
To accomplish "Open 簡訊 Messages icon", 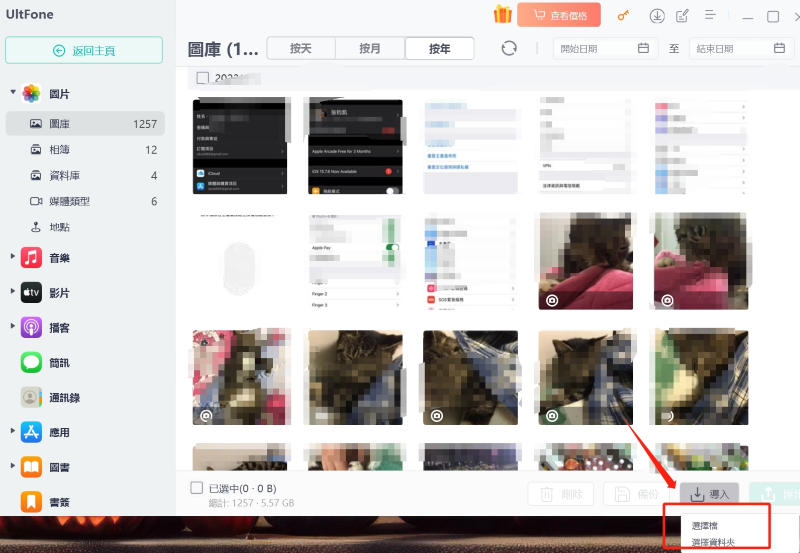I will 31,363.
